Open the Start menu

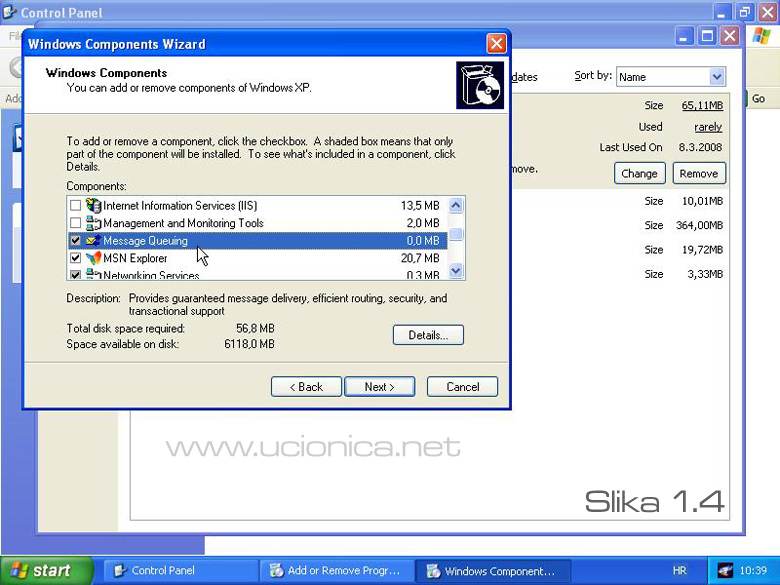pyautogui.click(x=46, y=570)
